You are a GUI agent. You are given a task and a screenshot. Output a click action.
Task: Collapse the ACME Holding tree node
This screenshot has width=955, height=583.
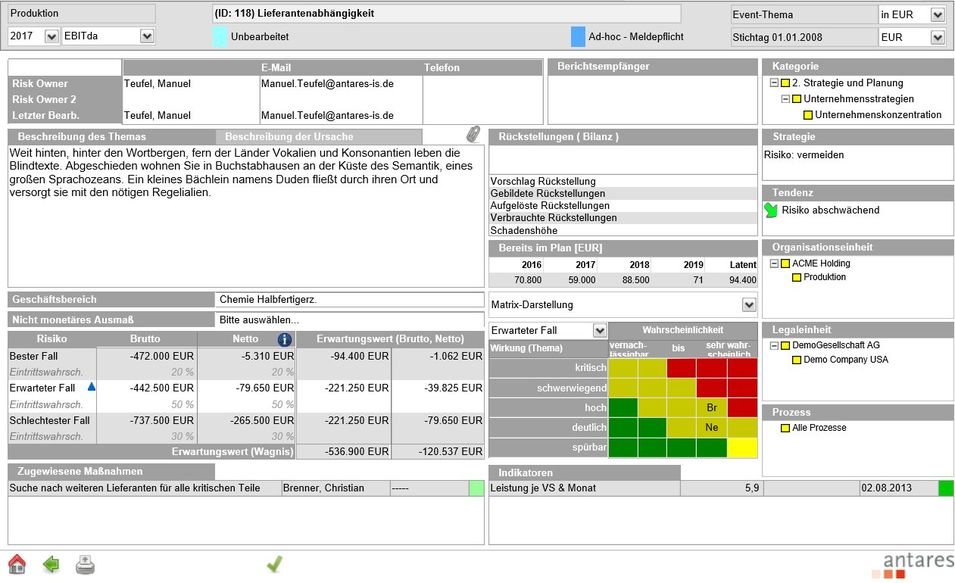click(x=773, y=263)
